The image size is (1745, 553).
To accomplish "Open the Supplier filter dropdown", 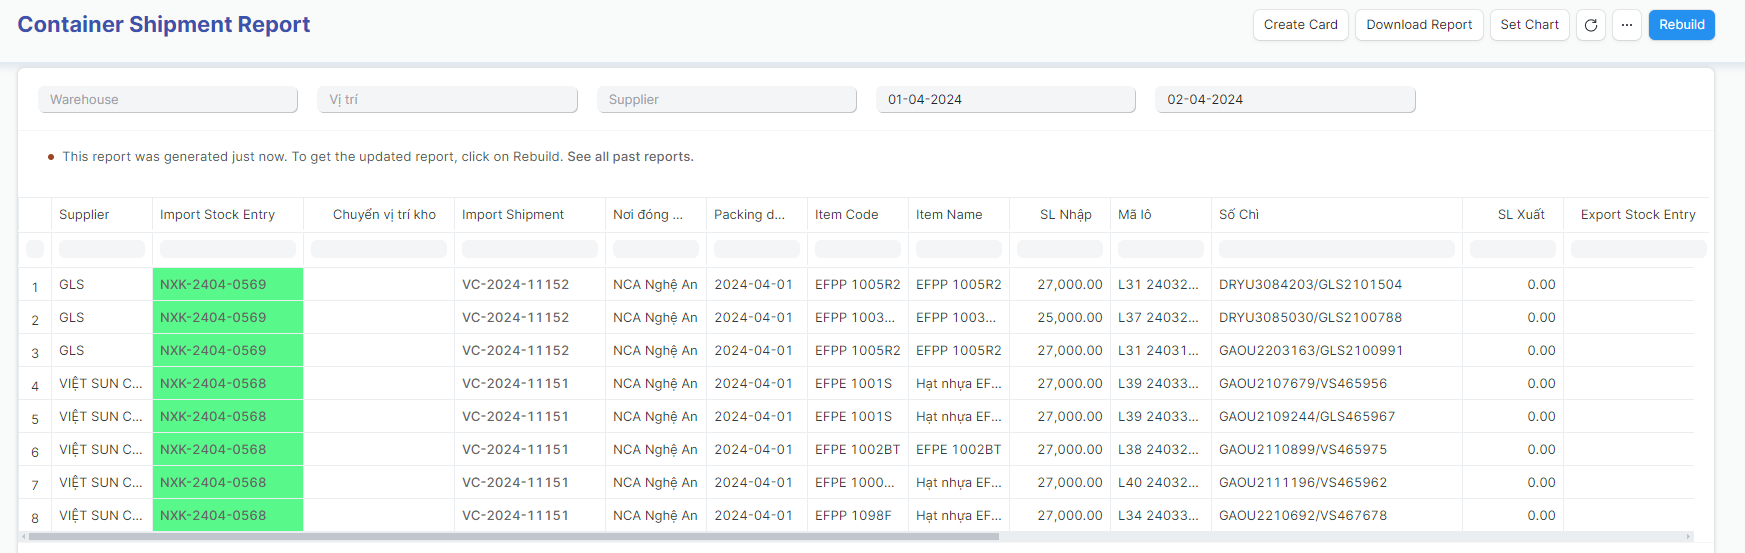I will coord(727,100).
